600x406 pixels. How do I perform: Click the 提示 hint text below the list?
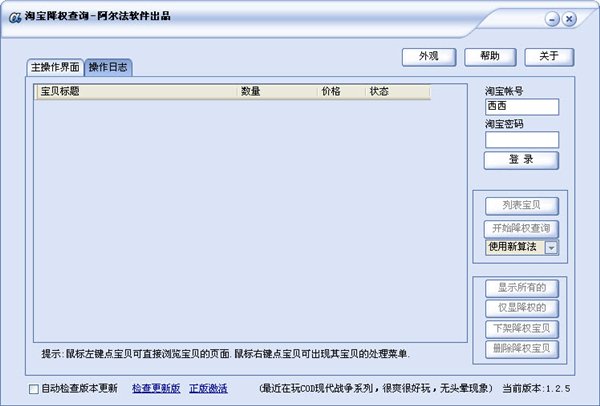(x=225, y=354)
